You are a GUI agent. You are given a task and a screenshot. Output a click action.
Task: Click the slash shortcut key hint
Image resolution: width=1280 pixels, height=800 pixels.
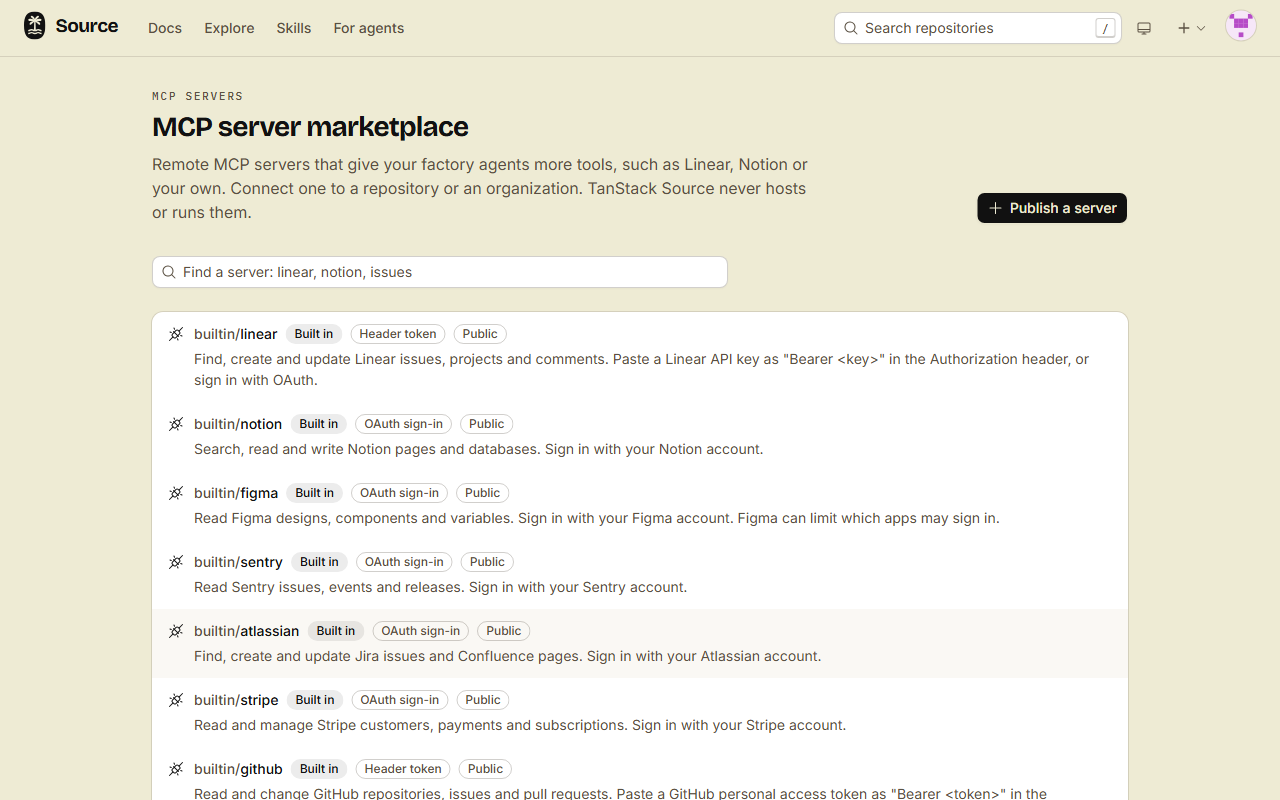pos(1105,28)
